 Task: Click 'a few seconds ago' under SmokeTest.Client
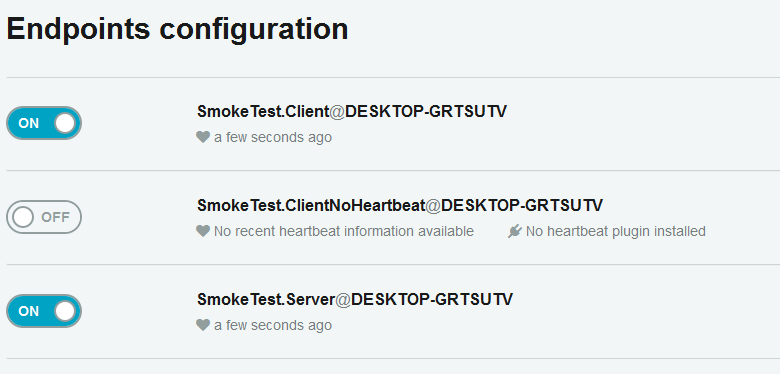pyautogui.click(x=273, y=137)
